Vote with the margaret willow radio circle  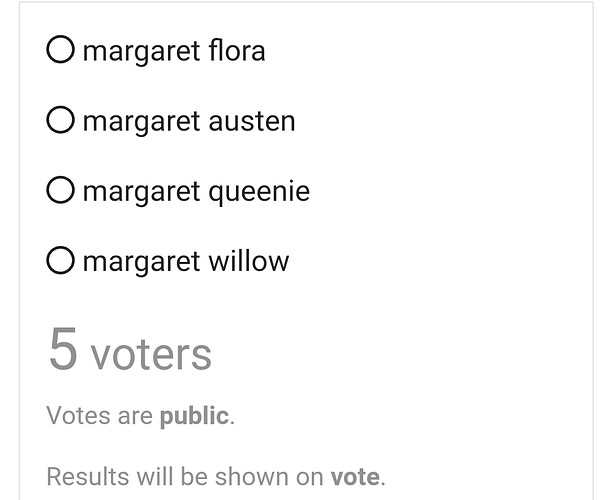pos(60,260)
